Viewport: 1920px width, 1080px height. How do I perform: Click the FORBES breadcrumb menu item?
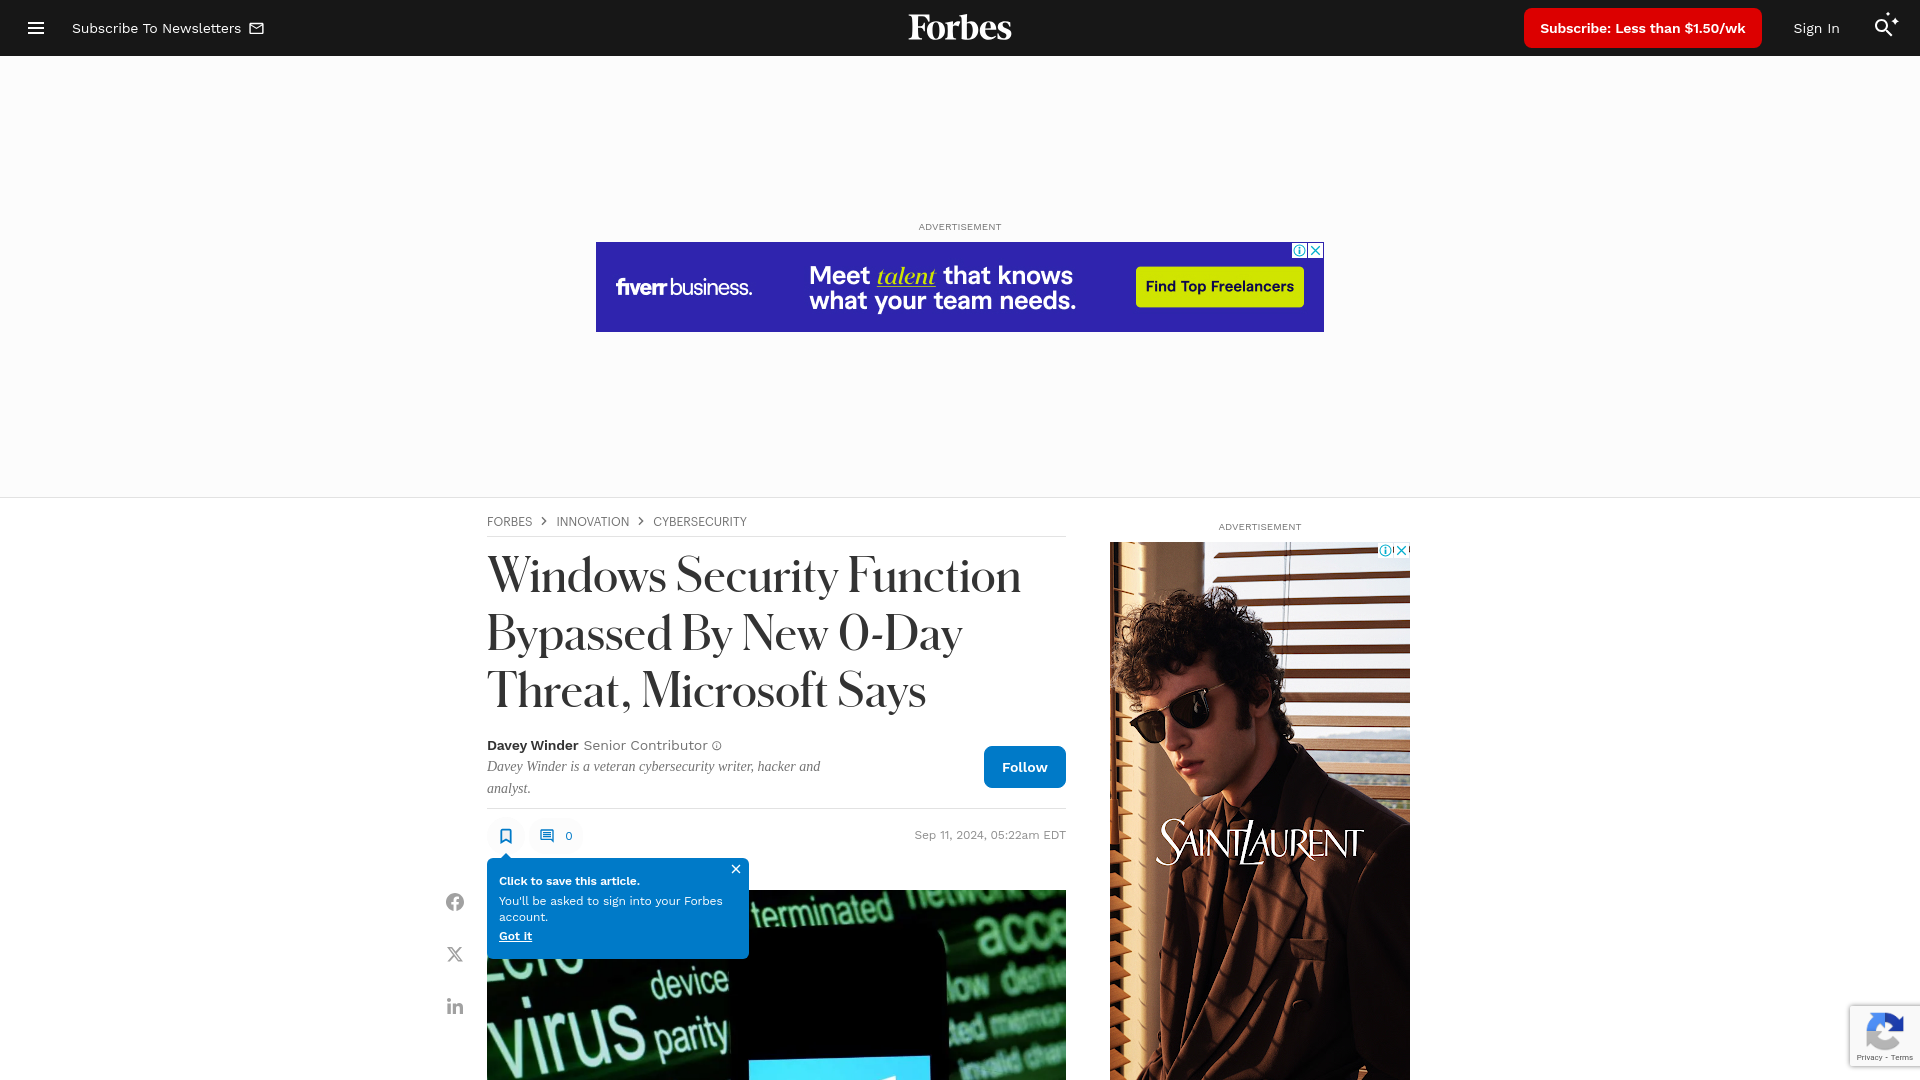coord(509,521)
